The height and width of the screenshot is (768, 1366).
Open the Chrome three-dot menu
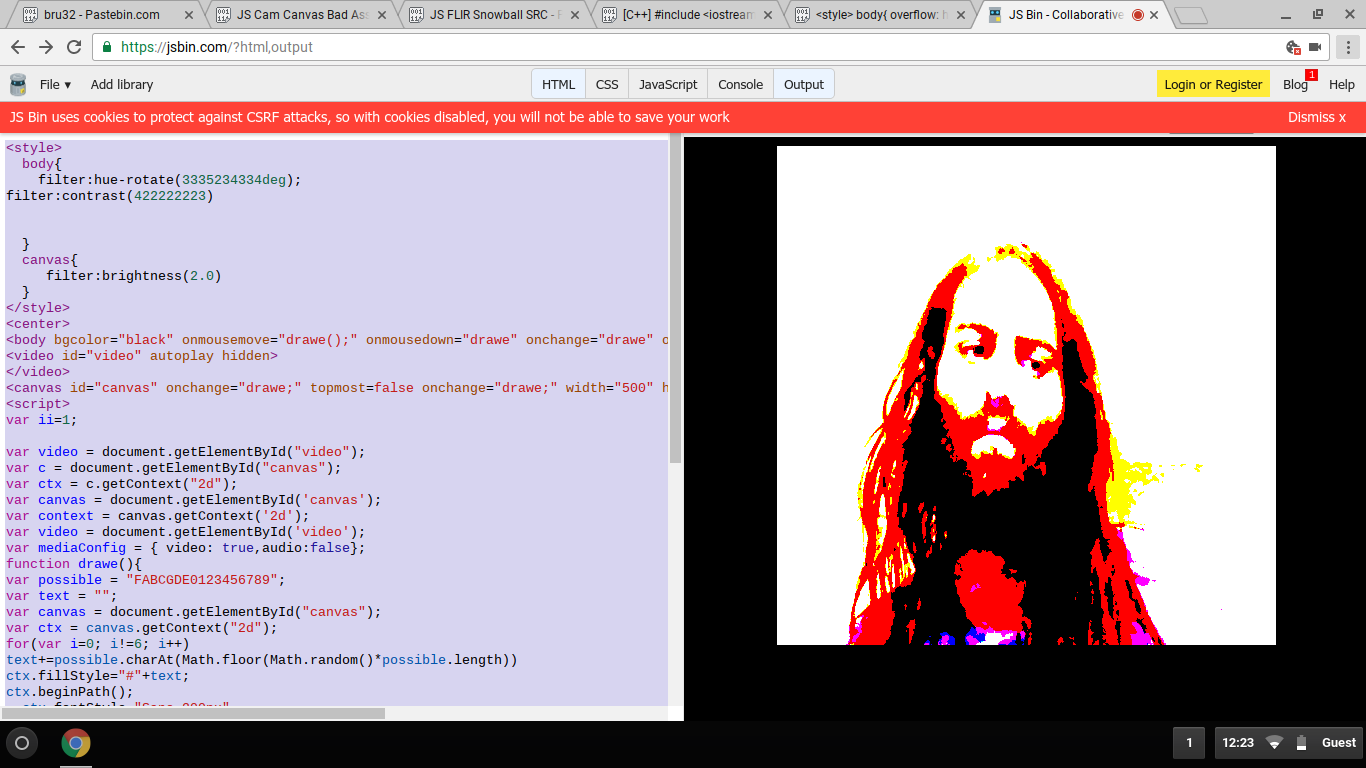tap(1347, 47)
